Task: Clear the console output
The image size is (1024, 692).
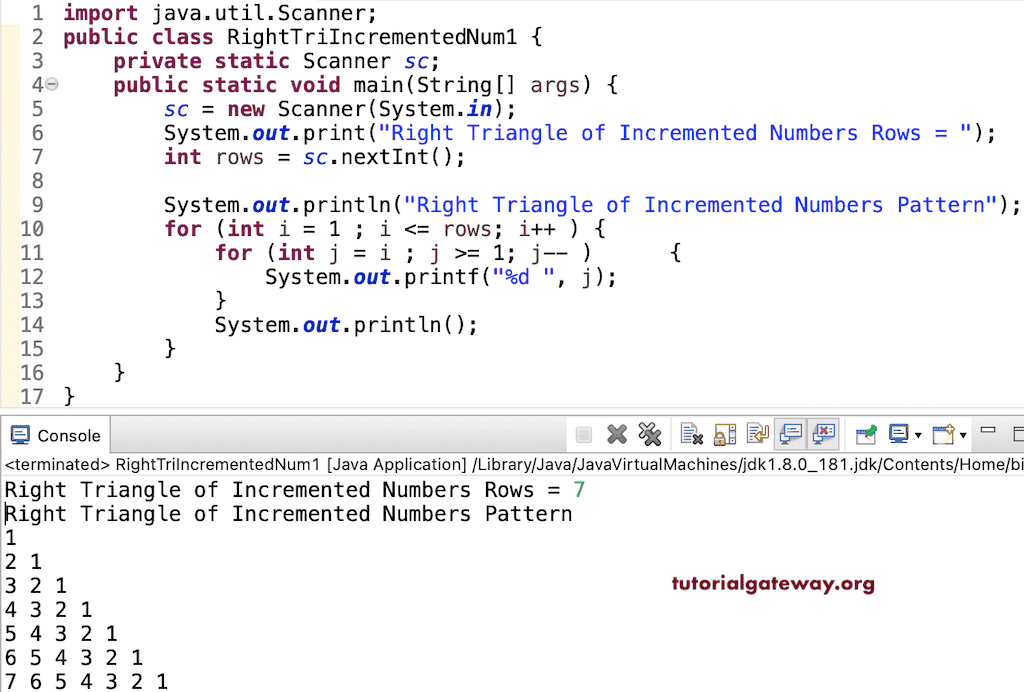Action: [689, 434]
